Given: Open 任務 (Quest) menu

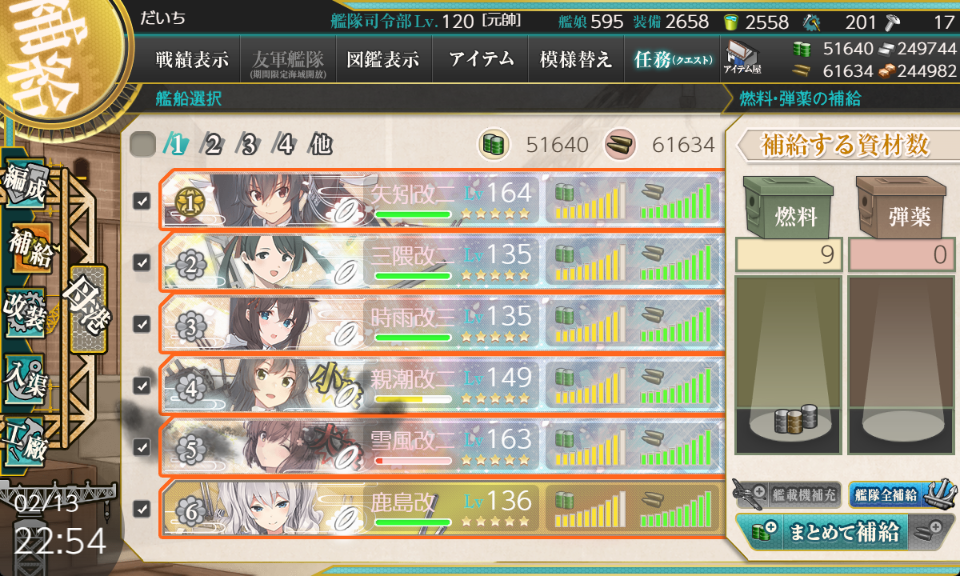Looking at the screenshot, I should point(672,59).
